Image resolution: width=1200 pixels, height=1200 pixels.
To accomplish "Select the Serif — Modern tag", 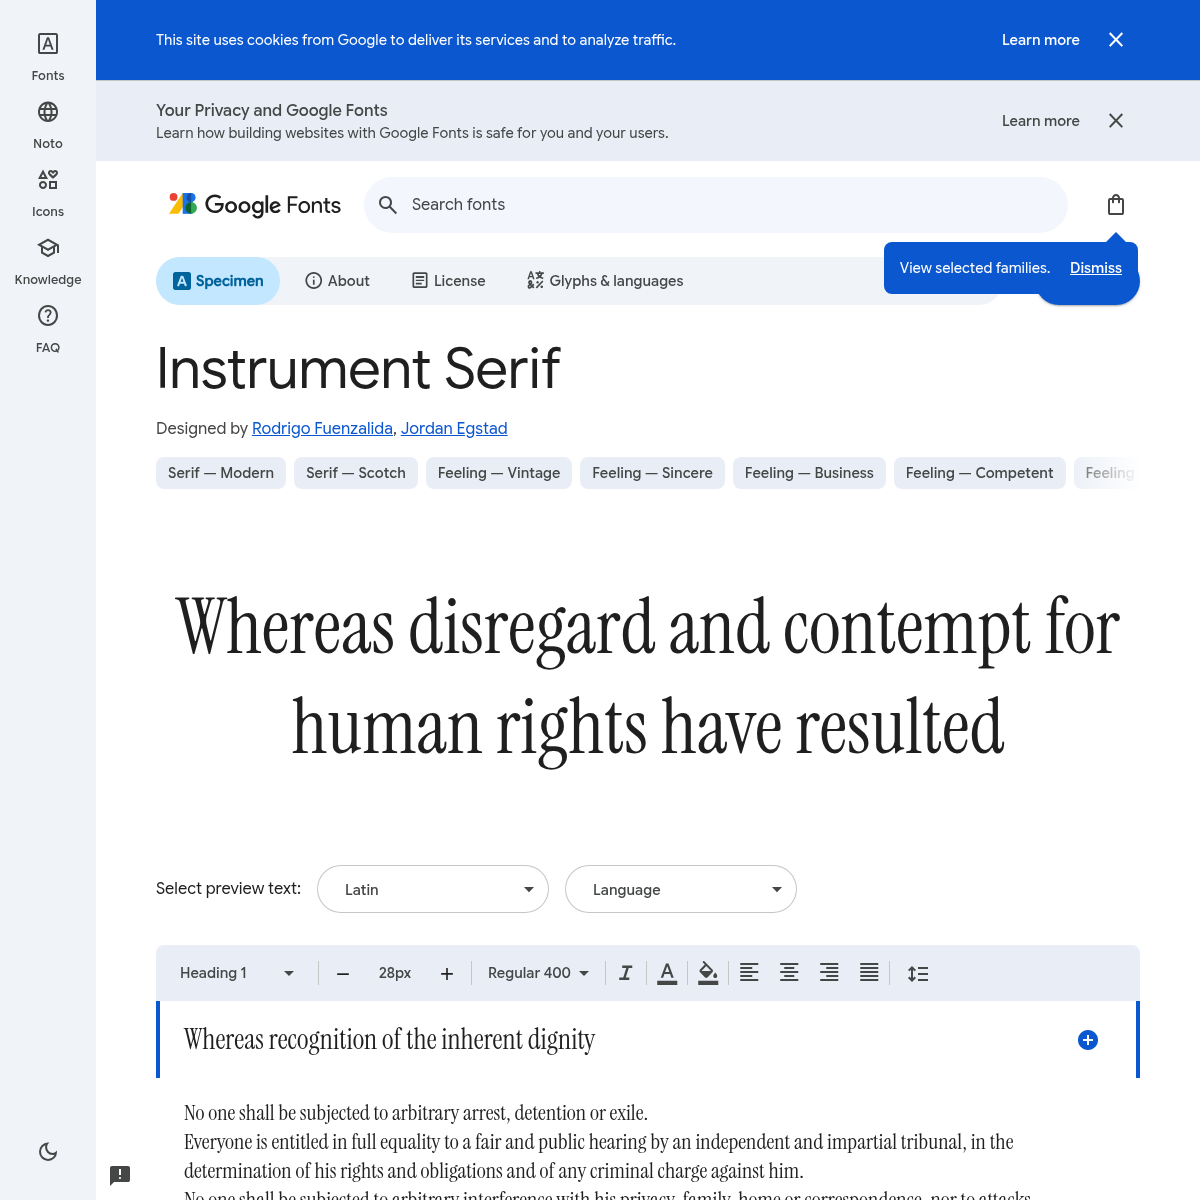I will pyautogui.click(x=221, y=473).
